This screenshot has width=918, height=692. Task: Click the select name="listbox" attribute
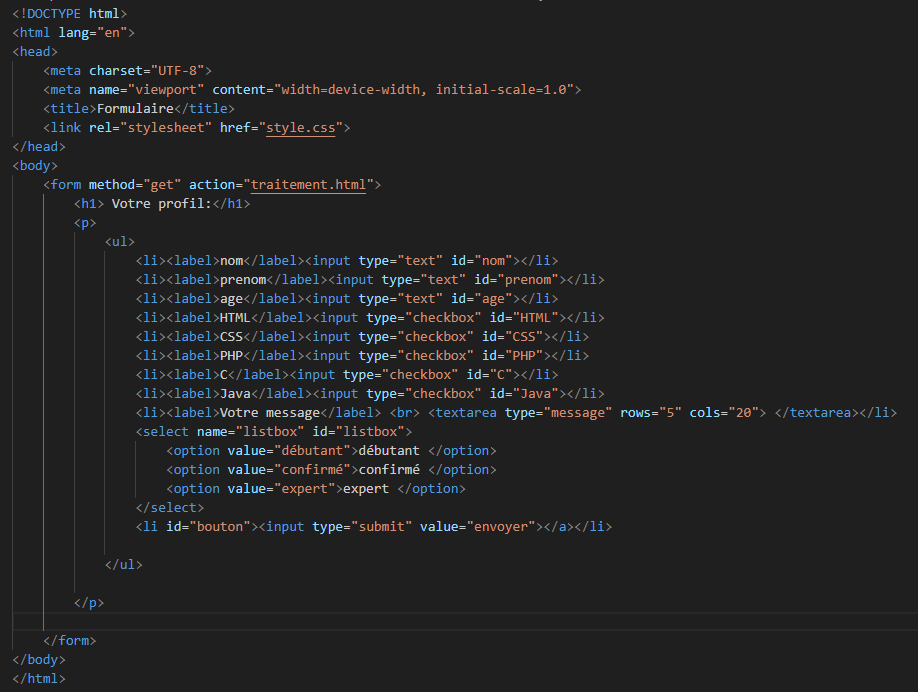click(x=250, y=432)
